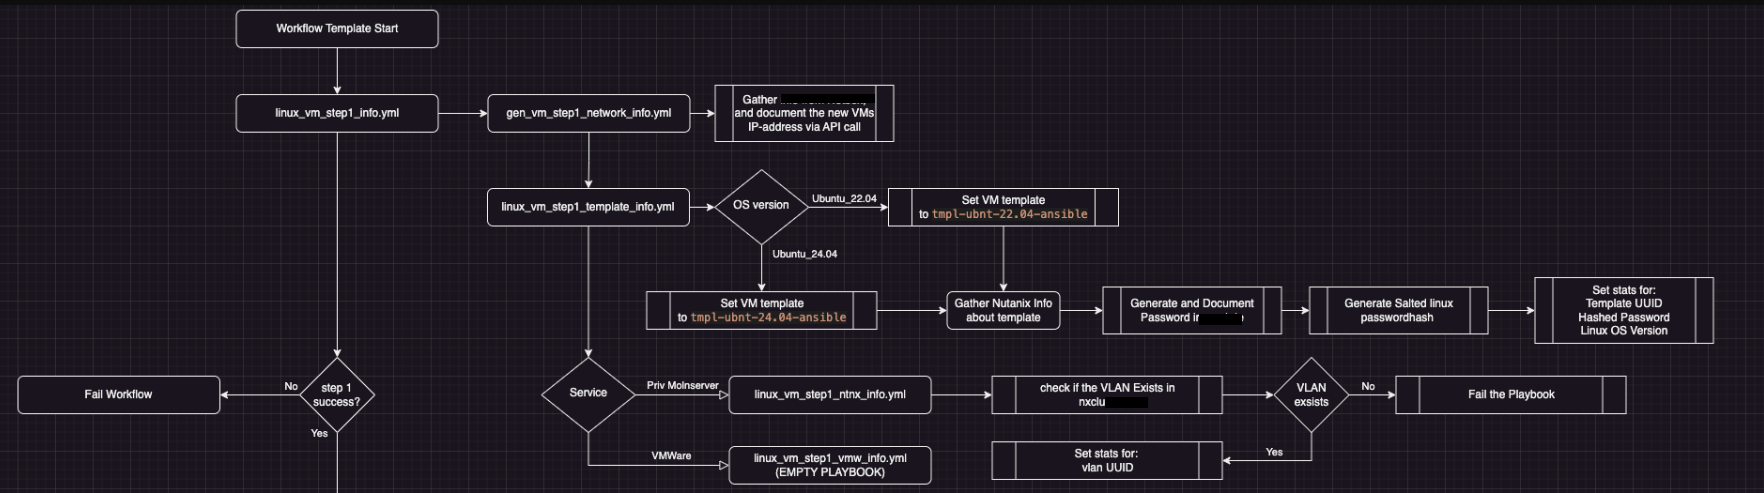Click the VMWare edge label
This screenshot has height=493, width=1764.
point(671,456)
